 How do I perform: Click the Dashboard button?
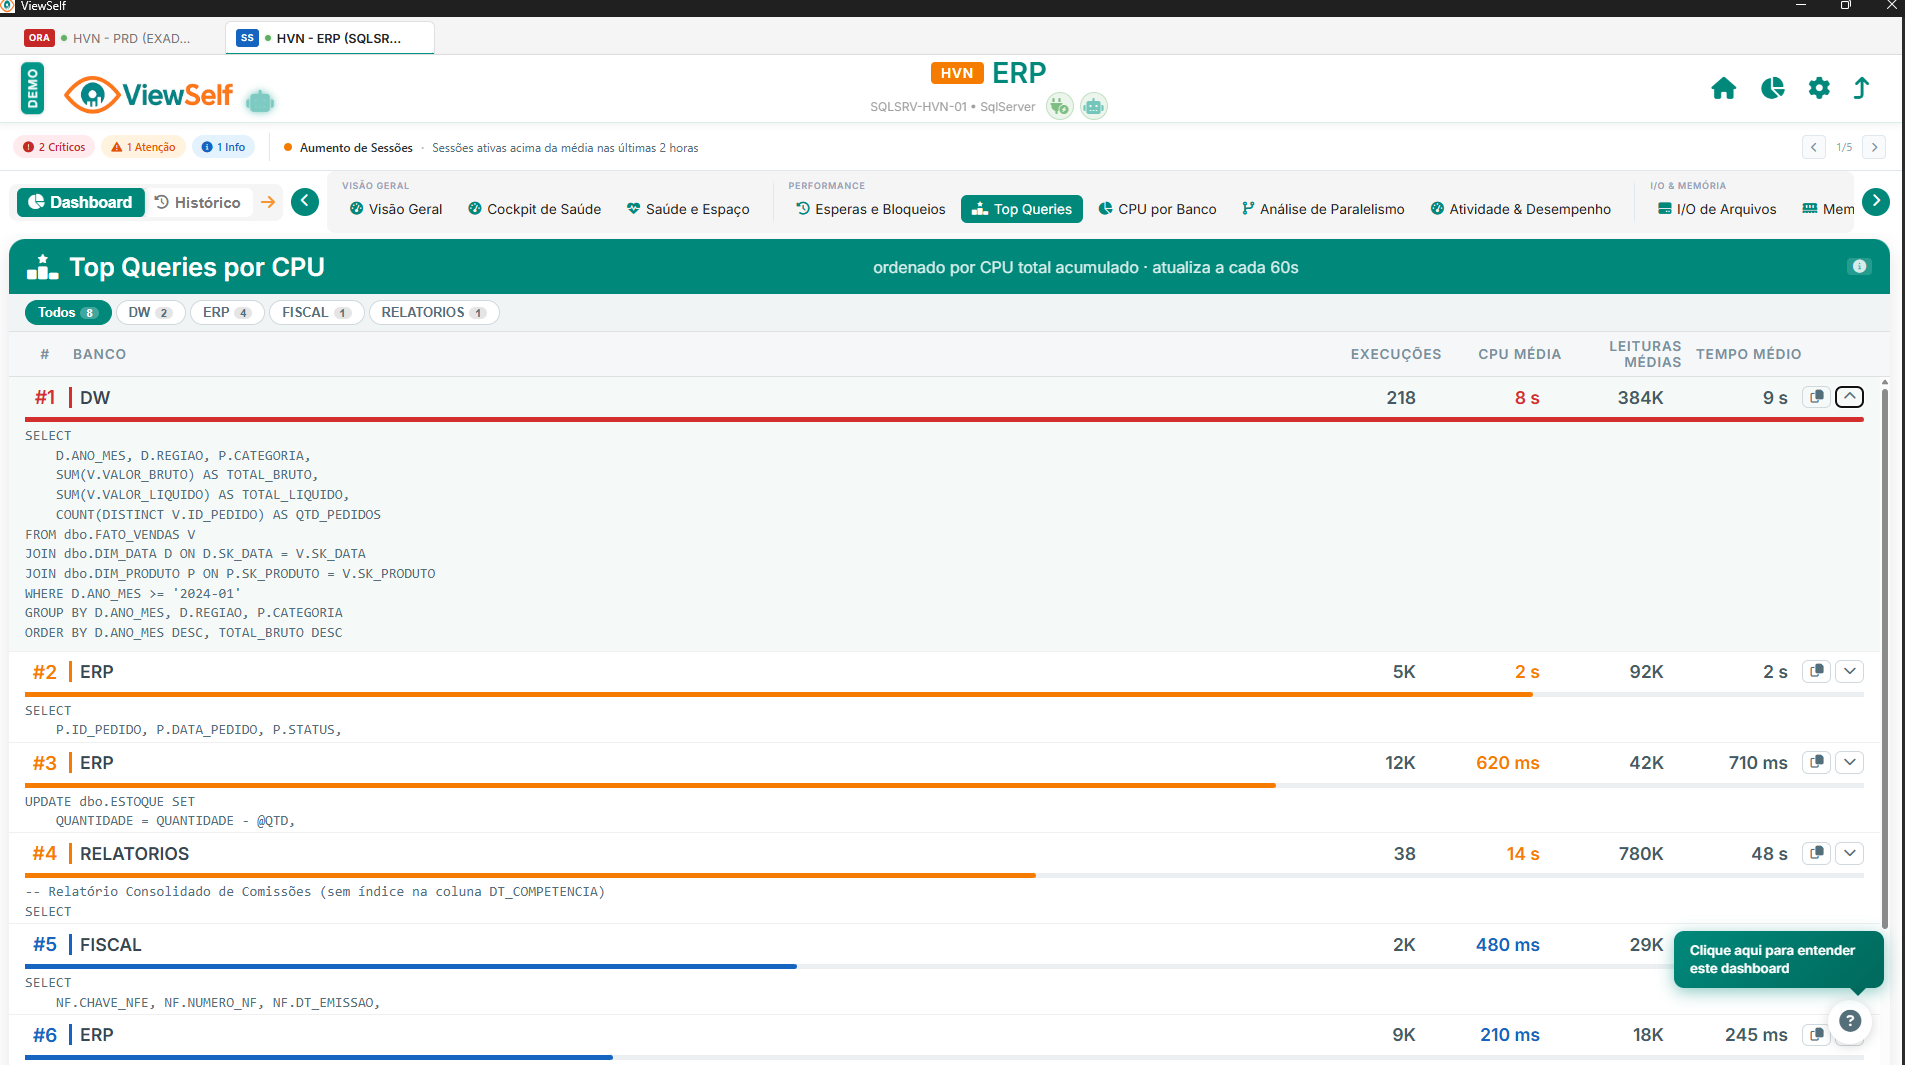click(81, 202)
